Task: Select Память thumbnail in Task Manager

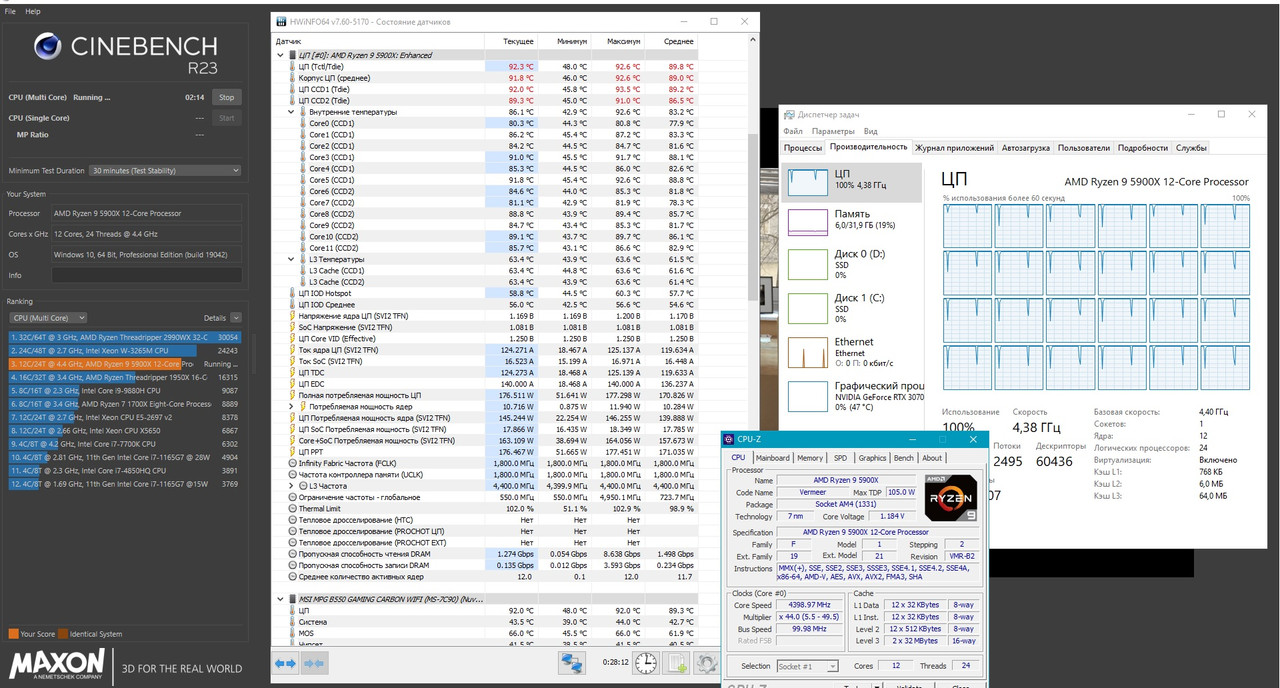Action: pyautogui.click(x=807, y=222)
